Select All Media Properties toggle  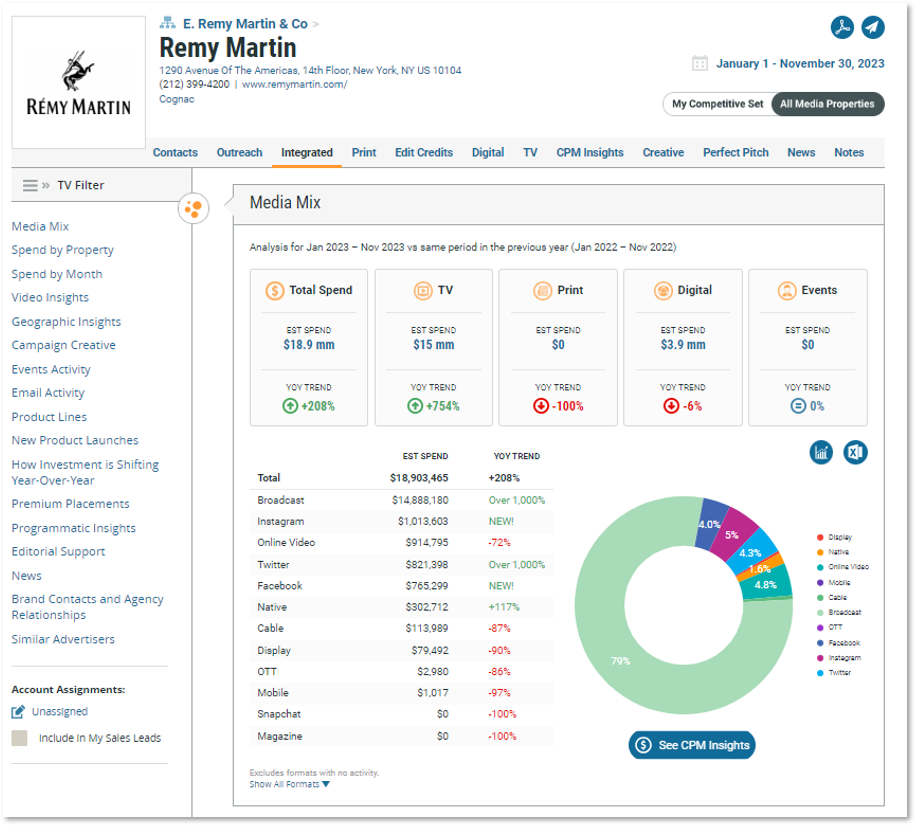pos(827,104)
